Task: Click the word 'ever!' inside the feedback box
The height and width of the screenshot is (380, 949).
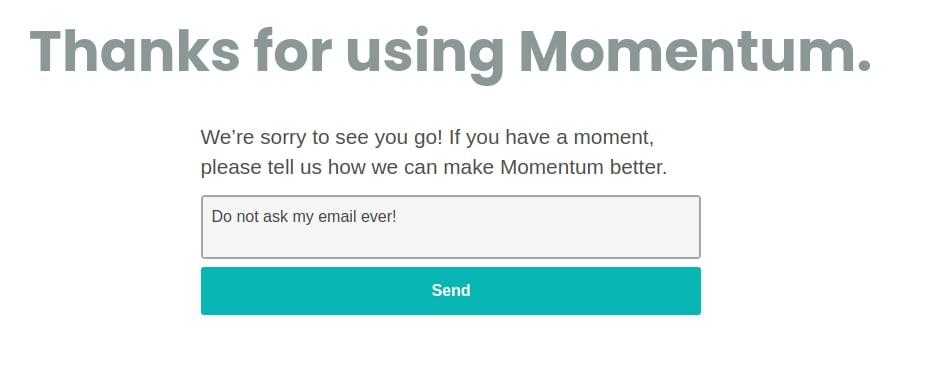Action: coord(379,217)
